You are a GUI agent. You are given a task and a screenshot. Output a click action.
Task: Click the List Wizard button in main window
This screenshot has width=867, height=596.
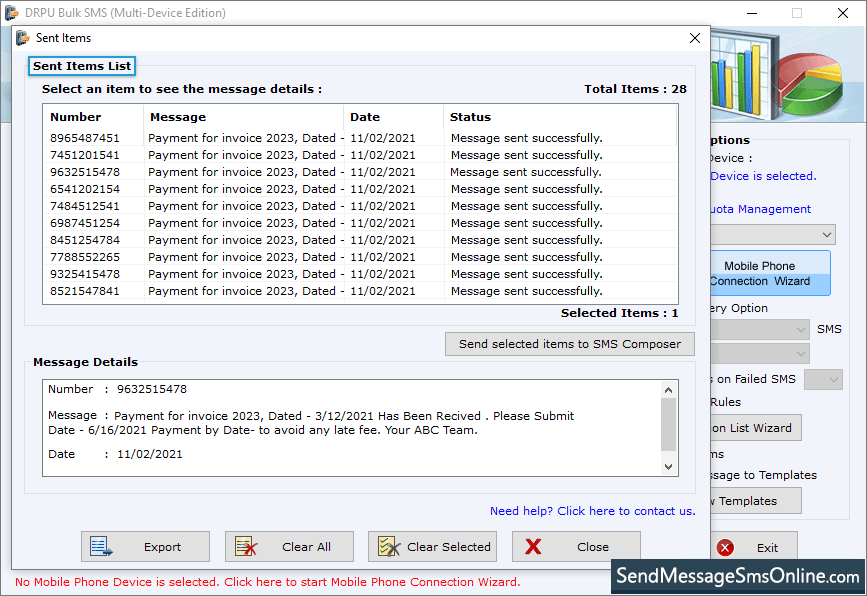pyautogui.click(x=756, y=428)
